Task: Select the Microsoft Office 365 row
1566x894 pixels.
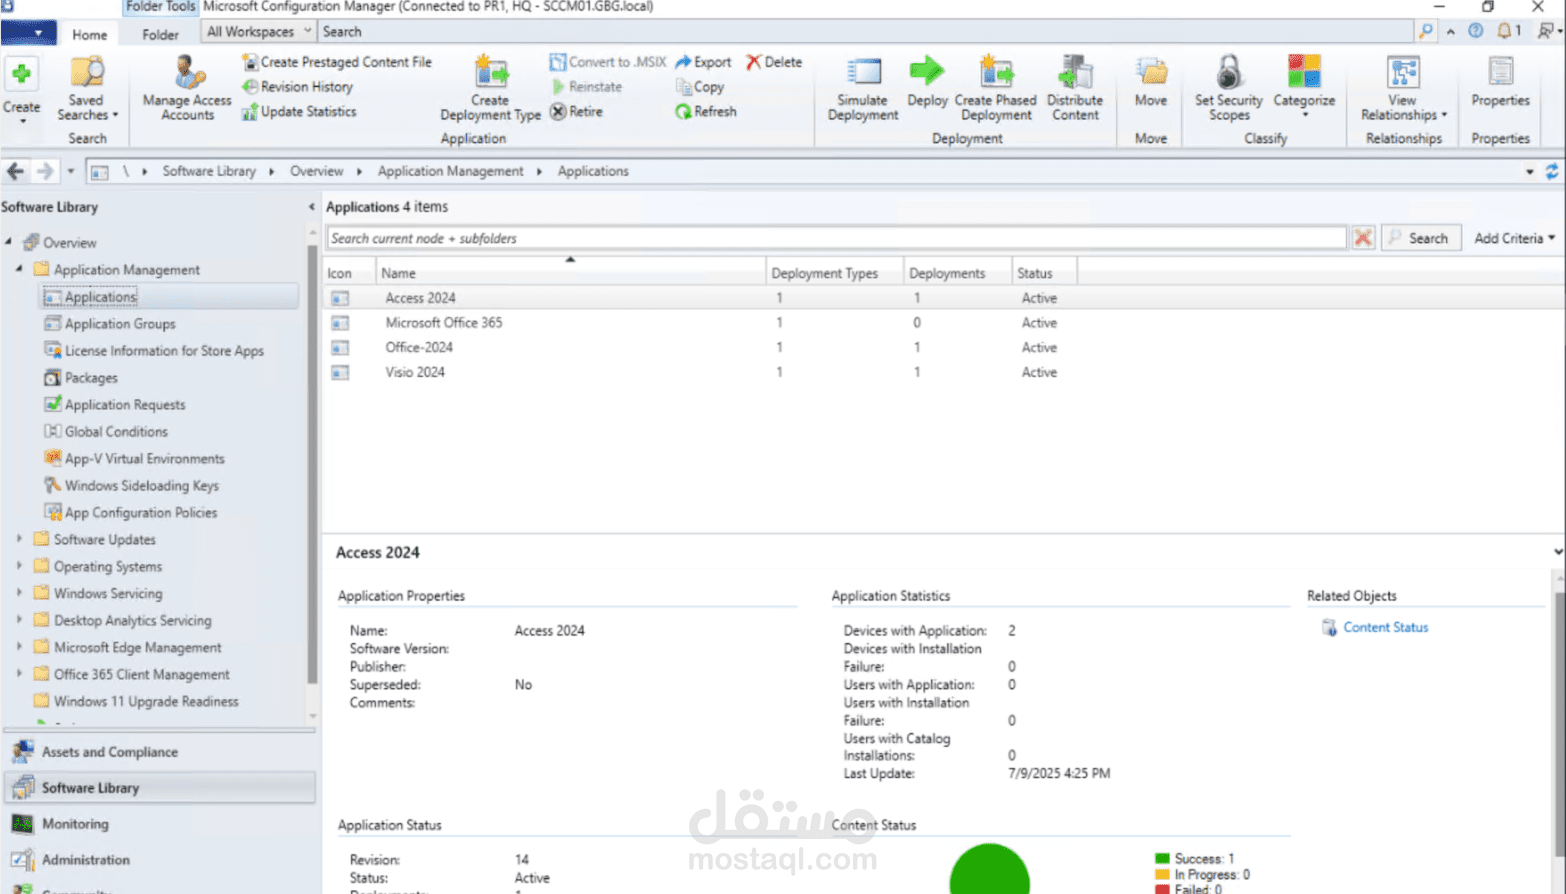Action: click(x=944, y=323)
